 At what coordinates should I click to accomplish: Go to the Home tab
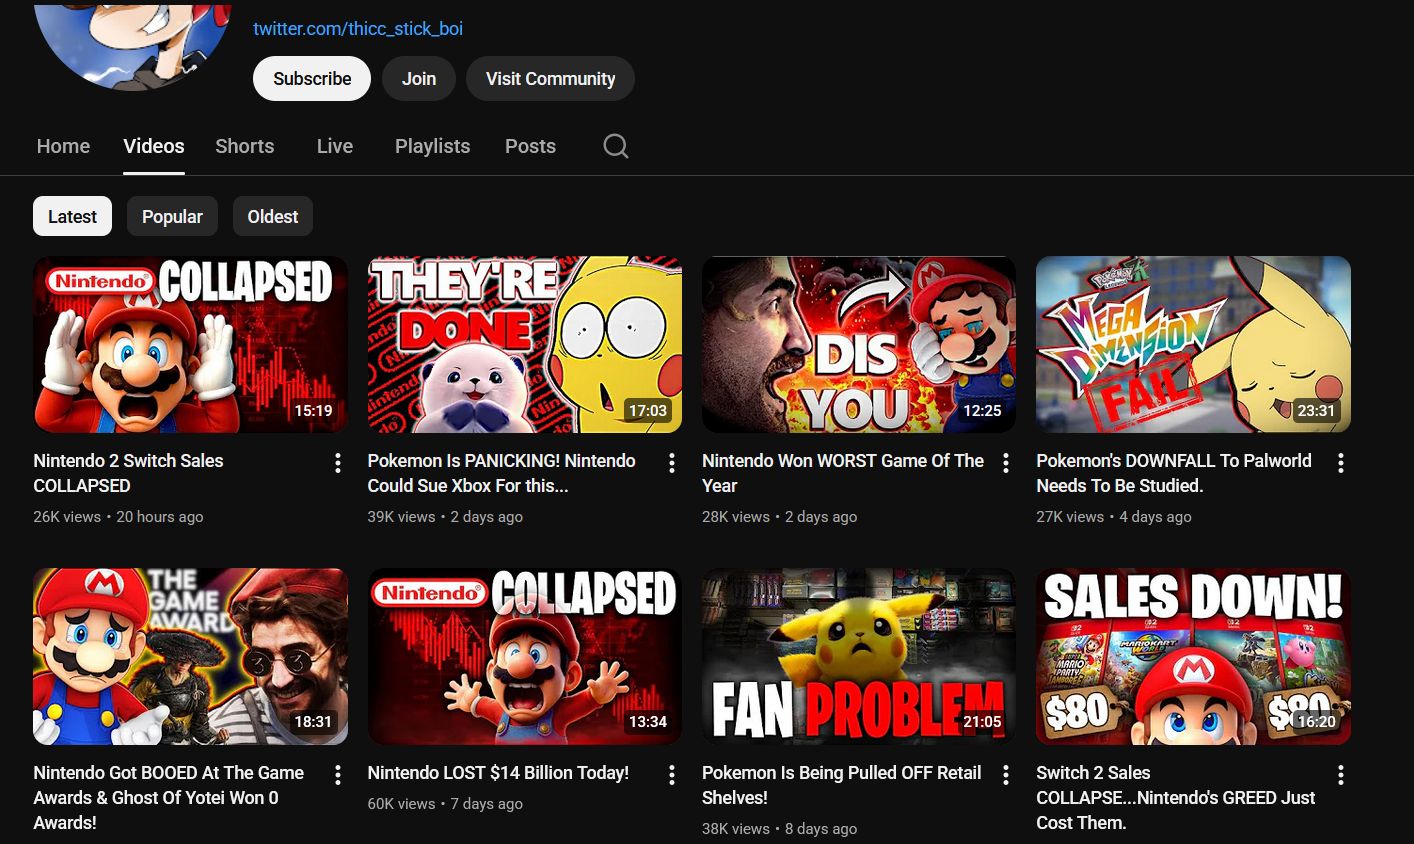click(63, 146)
